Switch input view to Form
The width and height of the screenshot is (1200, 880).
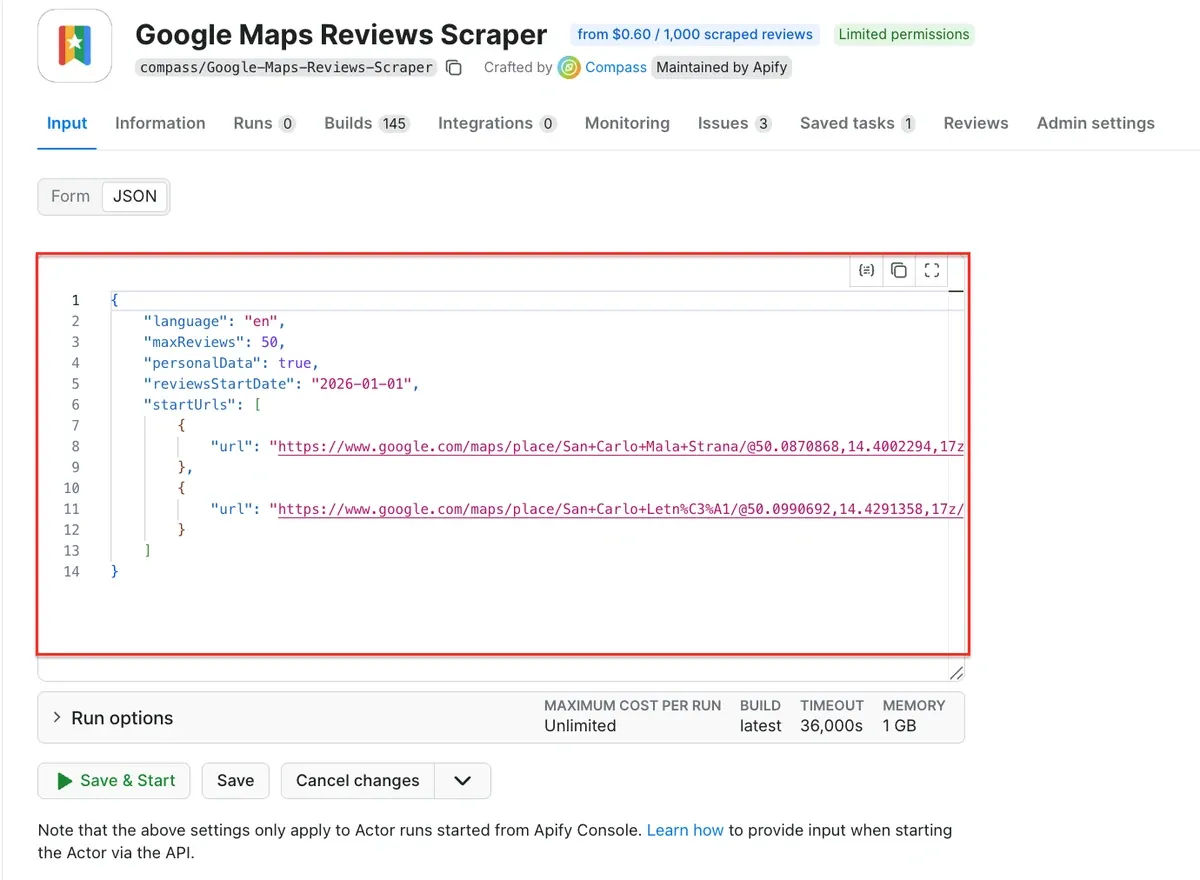tap(70, 196)
